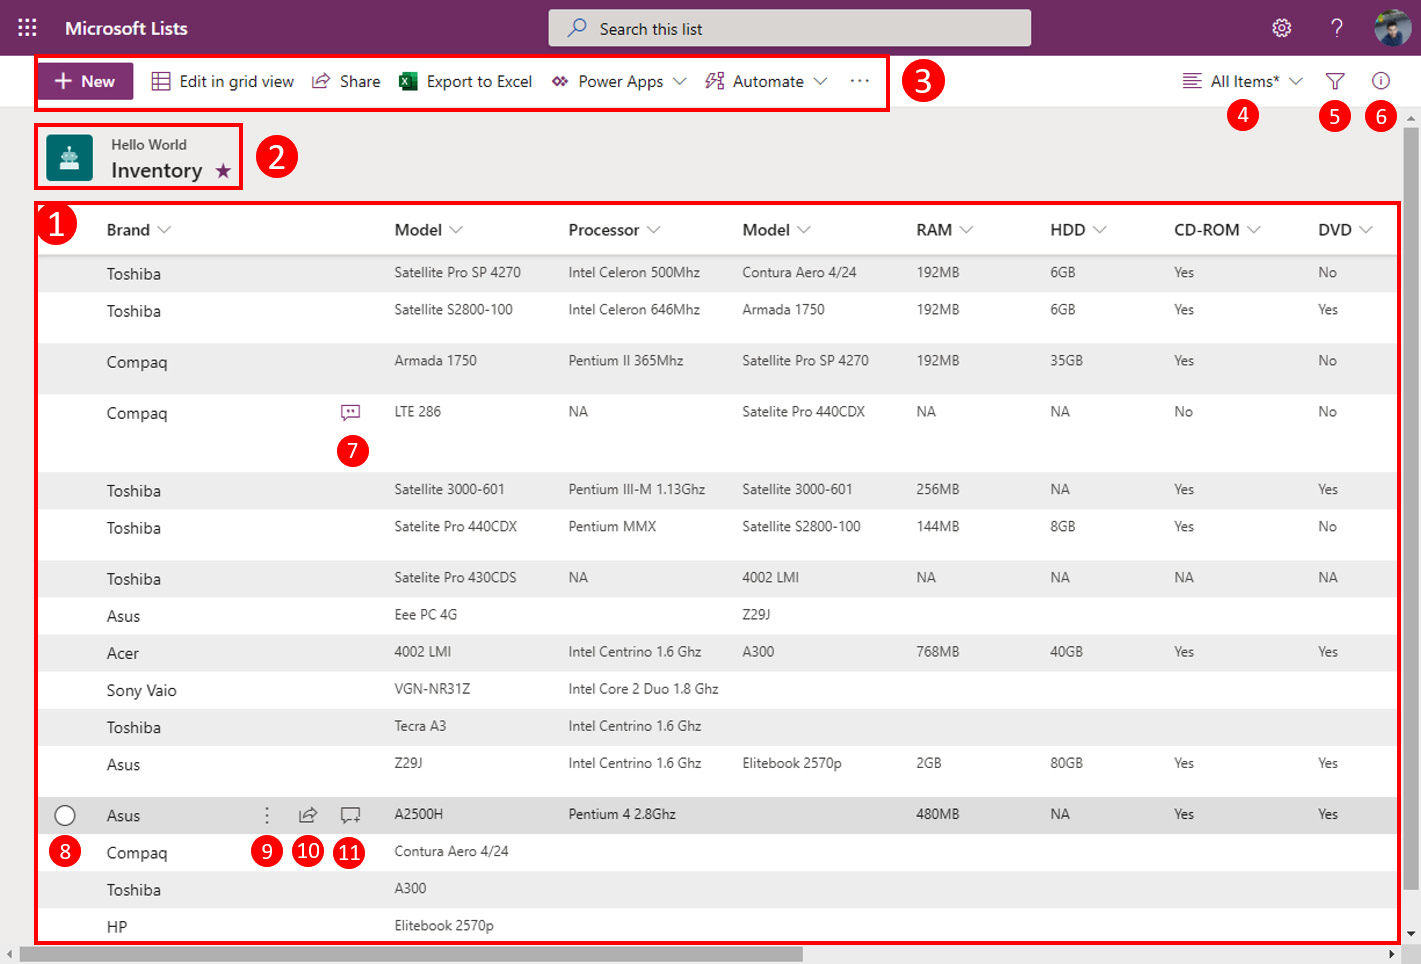Click in the Search this list box

coord(790,28)
